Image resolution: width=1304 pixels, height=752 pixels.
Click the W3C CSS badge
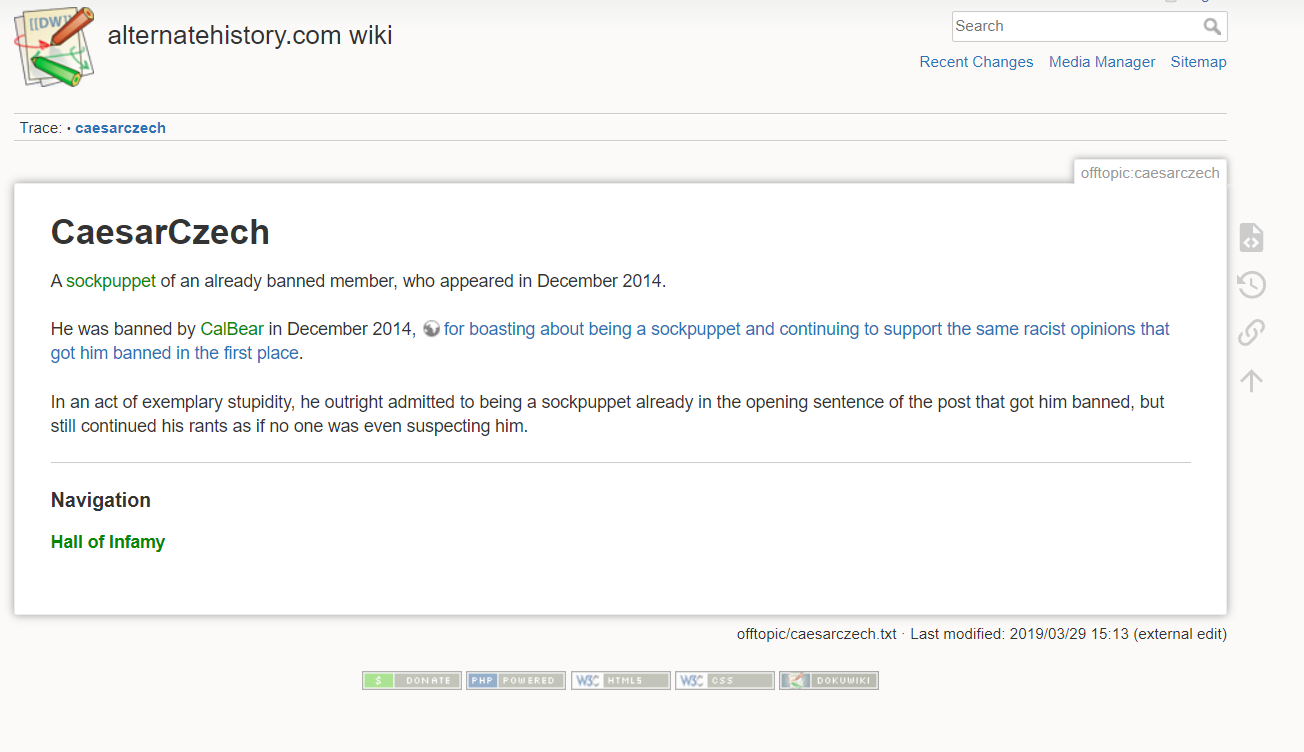[725, 681]
